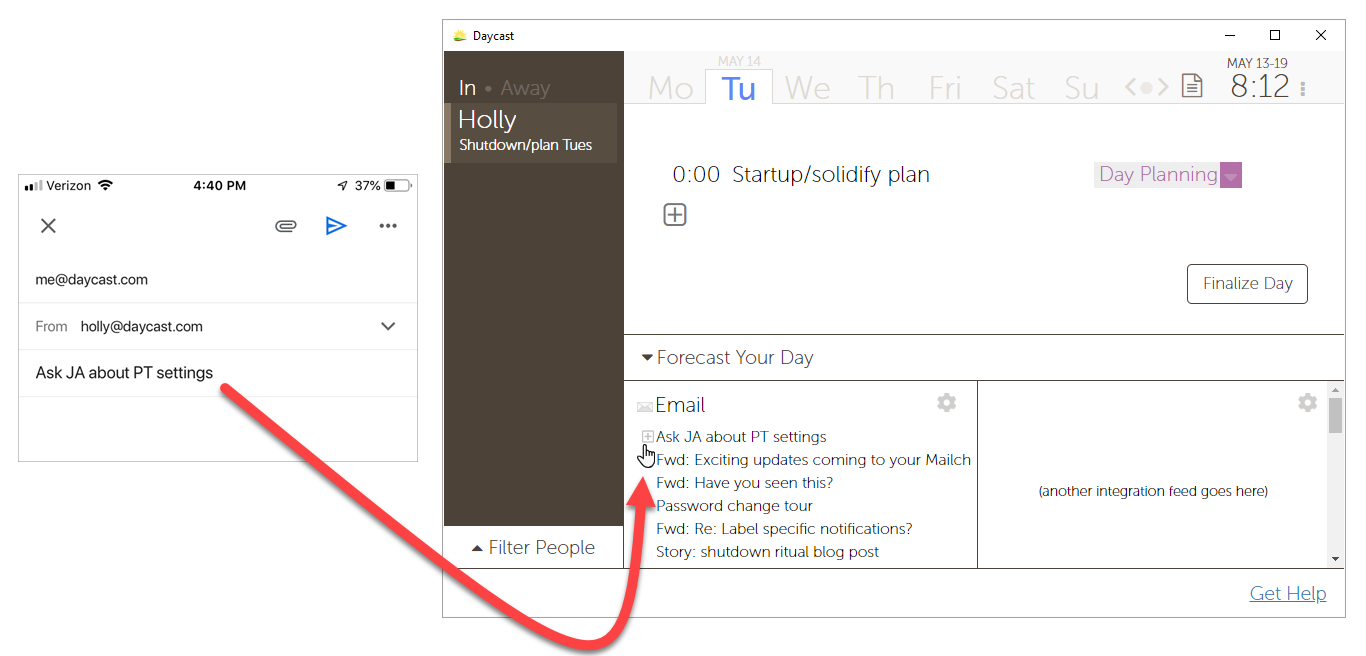Viewport: 1366px width, 656px height.
Task: Open the Mo day tab
Action: pos(670,88)
